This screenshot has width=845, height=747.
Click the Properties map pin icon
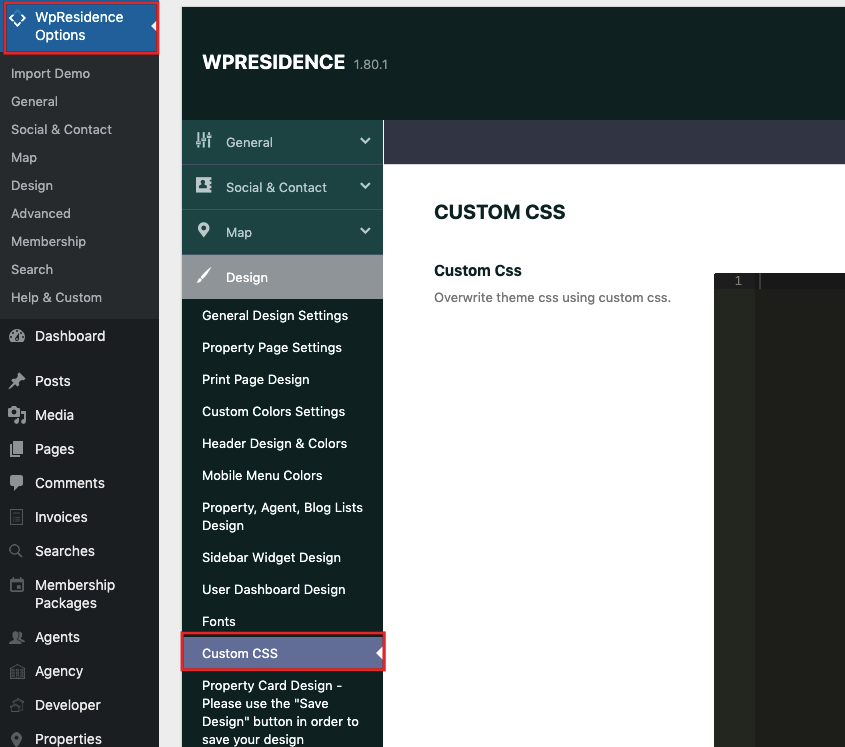[x=17, y=739]
